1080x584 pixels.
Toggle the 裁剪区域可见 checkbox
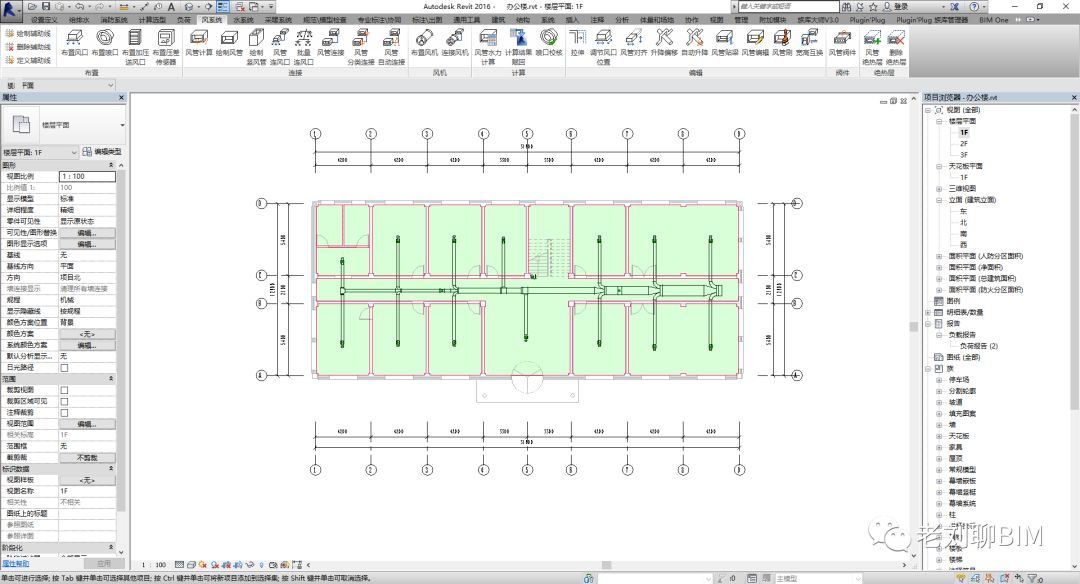[64, 402]
